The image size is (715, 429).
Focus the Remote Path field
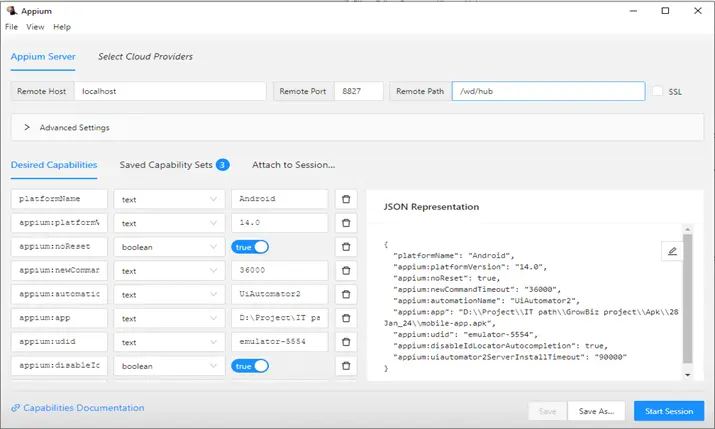tap(549, 91)
